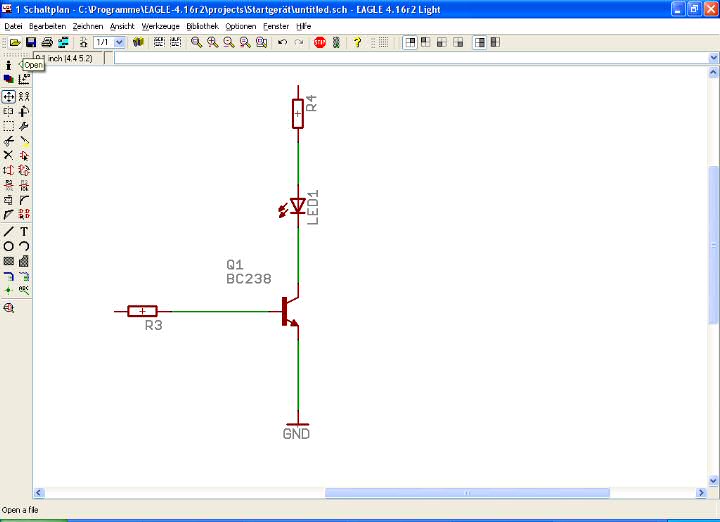Click the Zoom in magnifier icon
This screenshot has width=720, height=522.
click(213, 43)
